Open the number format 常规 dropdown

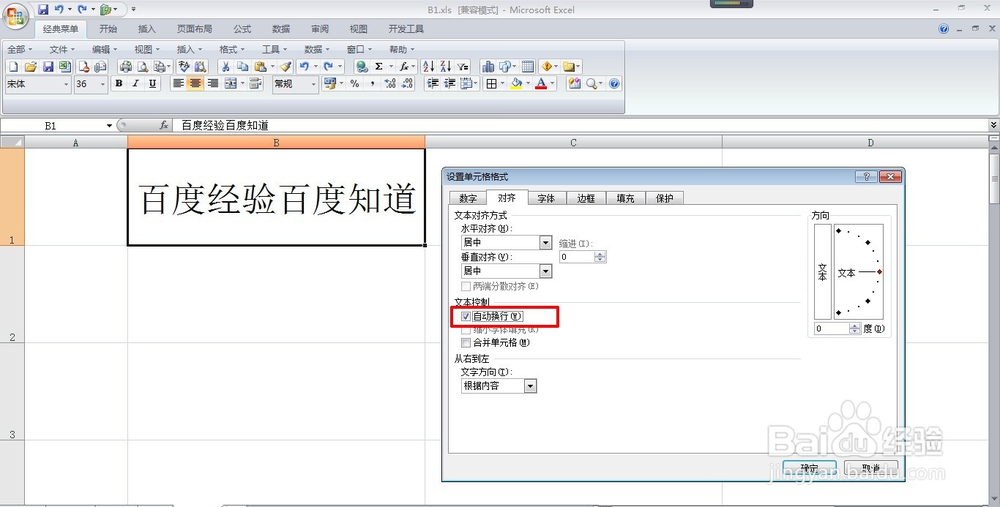(313, 84)
